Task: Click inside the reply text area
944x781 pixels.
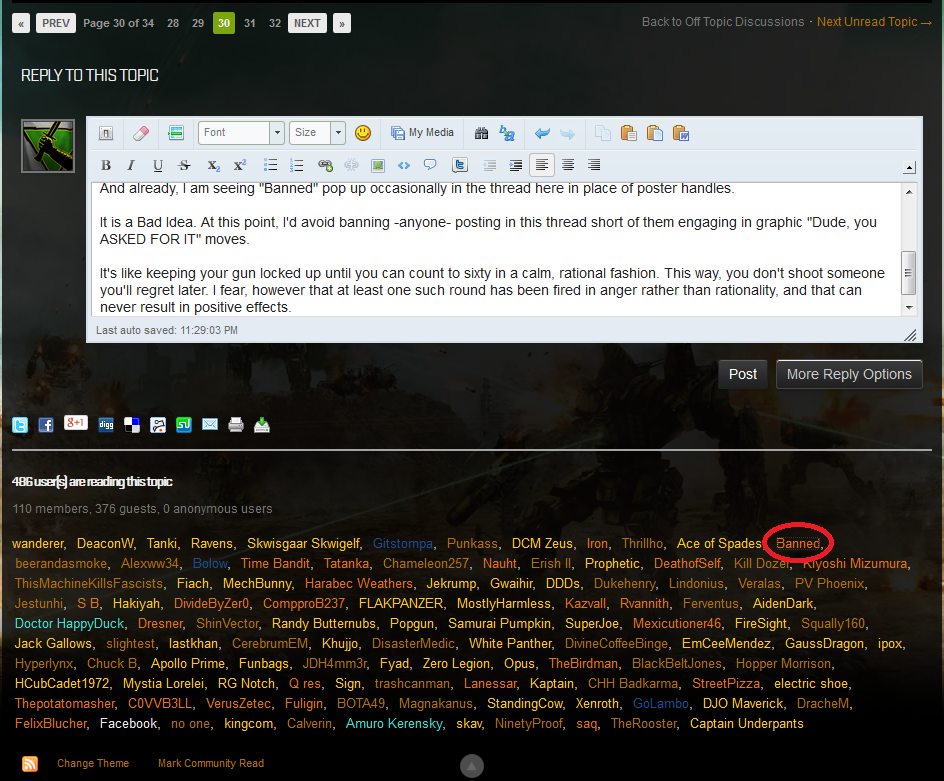Action: click(x=497, y=249)
